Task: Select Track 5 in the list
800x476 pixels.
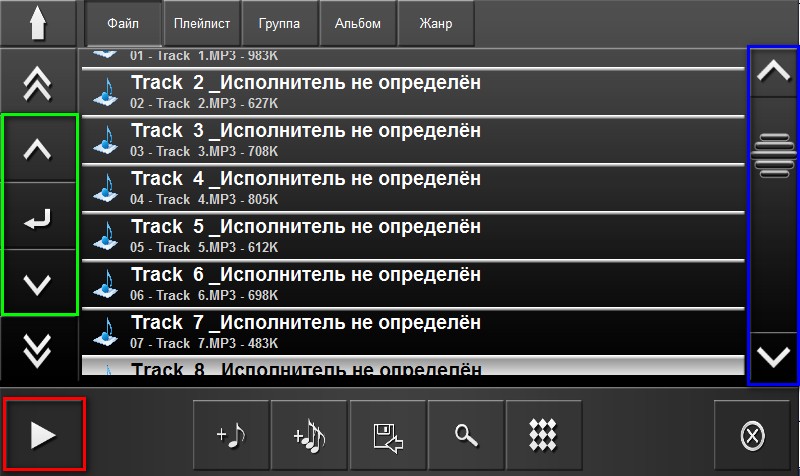Action: pos(412,235)
